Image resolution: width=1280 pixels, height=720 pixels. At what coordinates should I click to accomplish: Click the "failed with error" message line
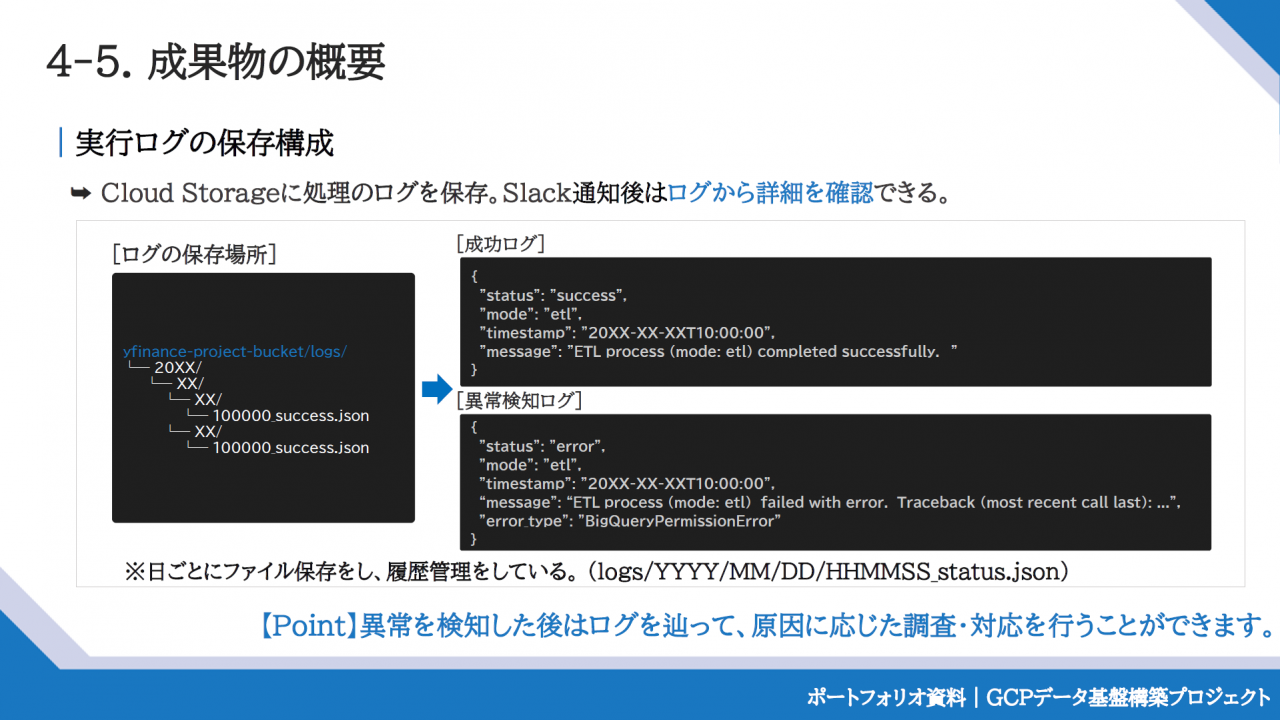tap(830, 502)
